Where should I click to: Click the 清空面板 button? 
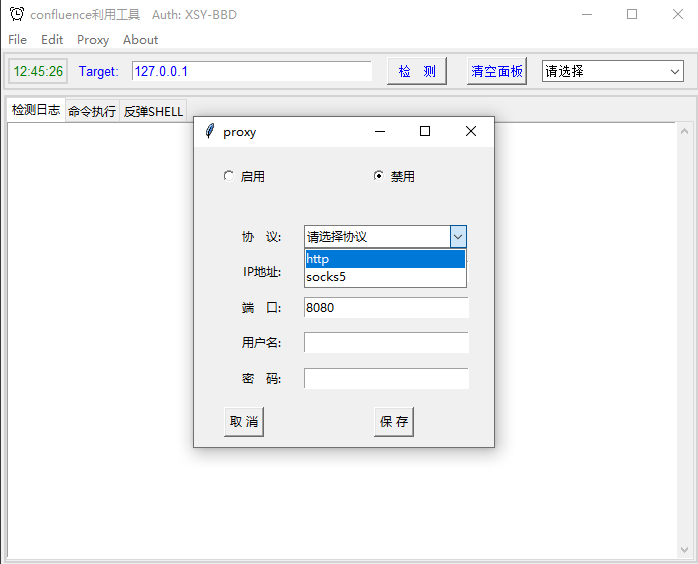coord(497,71)
